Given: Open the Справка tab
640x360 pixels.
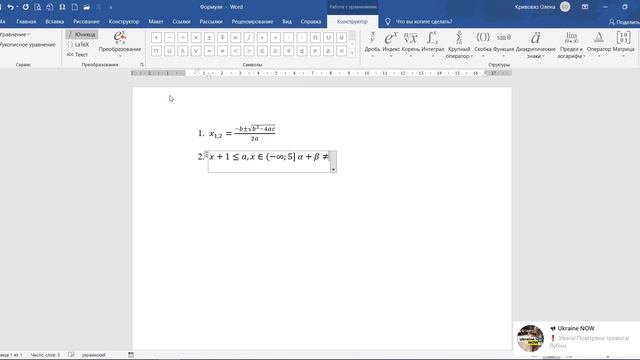Looking at the screenshot, I should click(311, 22).
